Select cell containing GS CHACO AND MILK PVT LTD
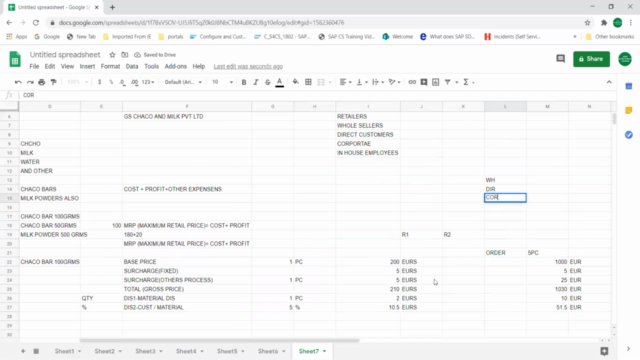Screen dimensions: 640x360 coord(187,116)
